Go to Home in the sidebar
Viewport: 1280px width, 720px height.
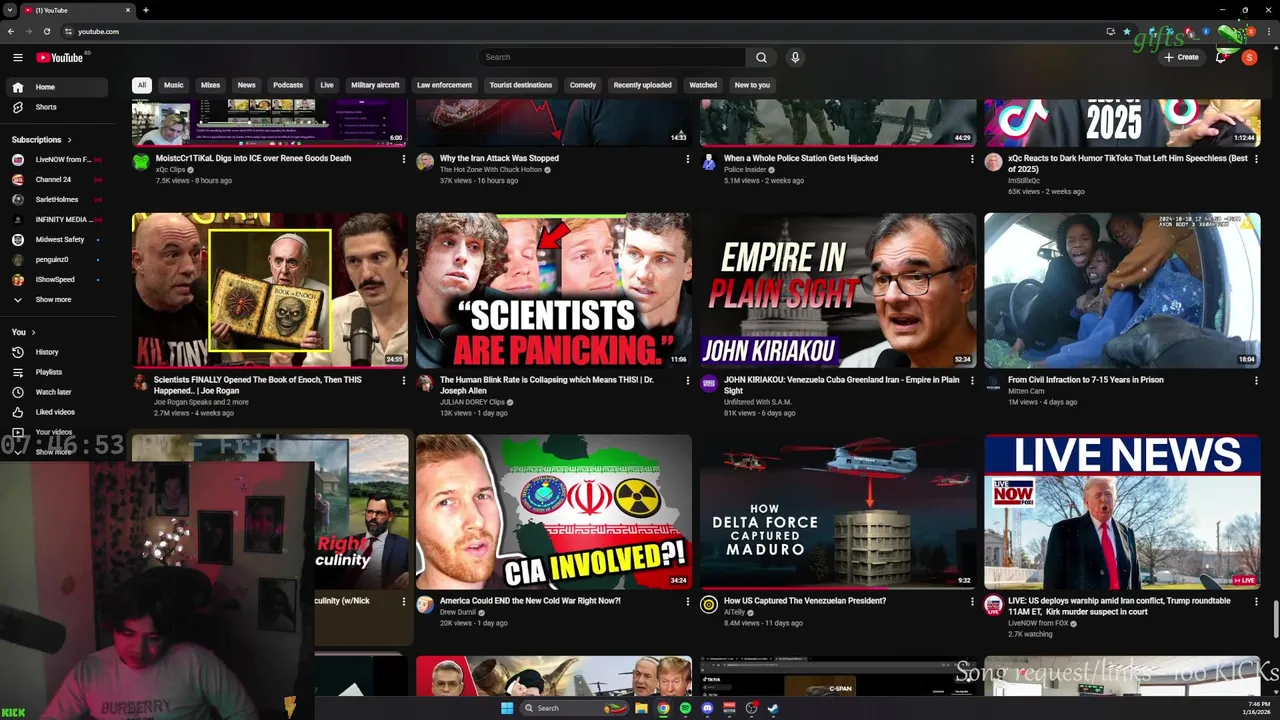click(56, 87)
